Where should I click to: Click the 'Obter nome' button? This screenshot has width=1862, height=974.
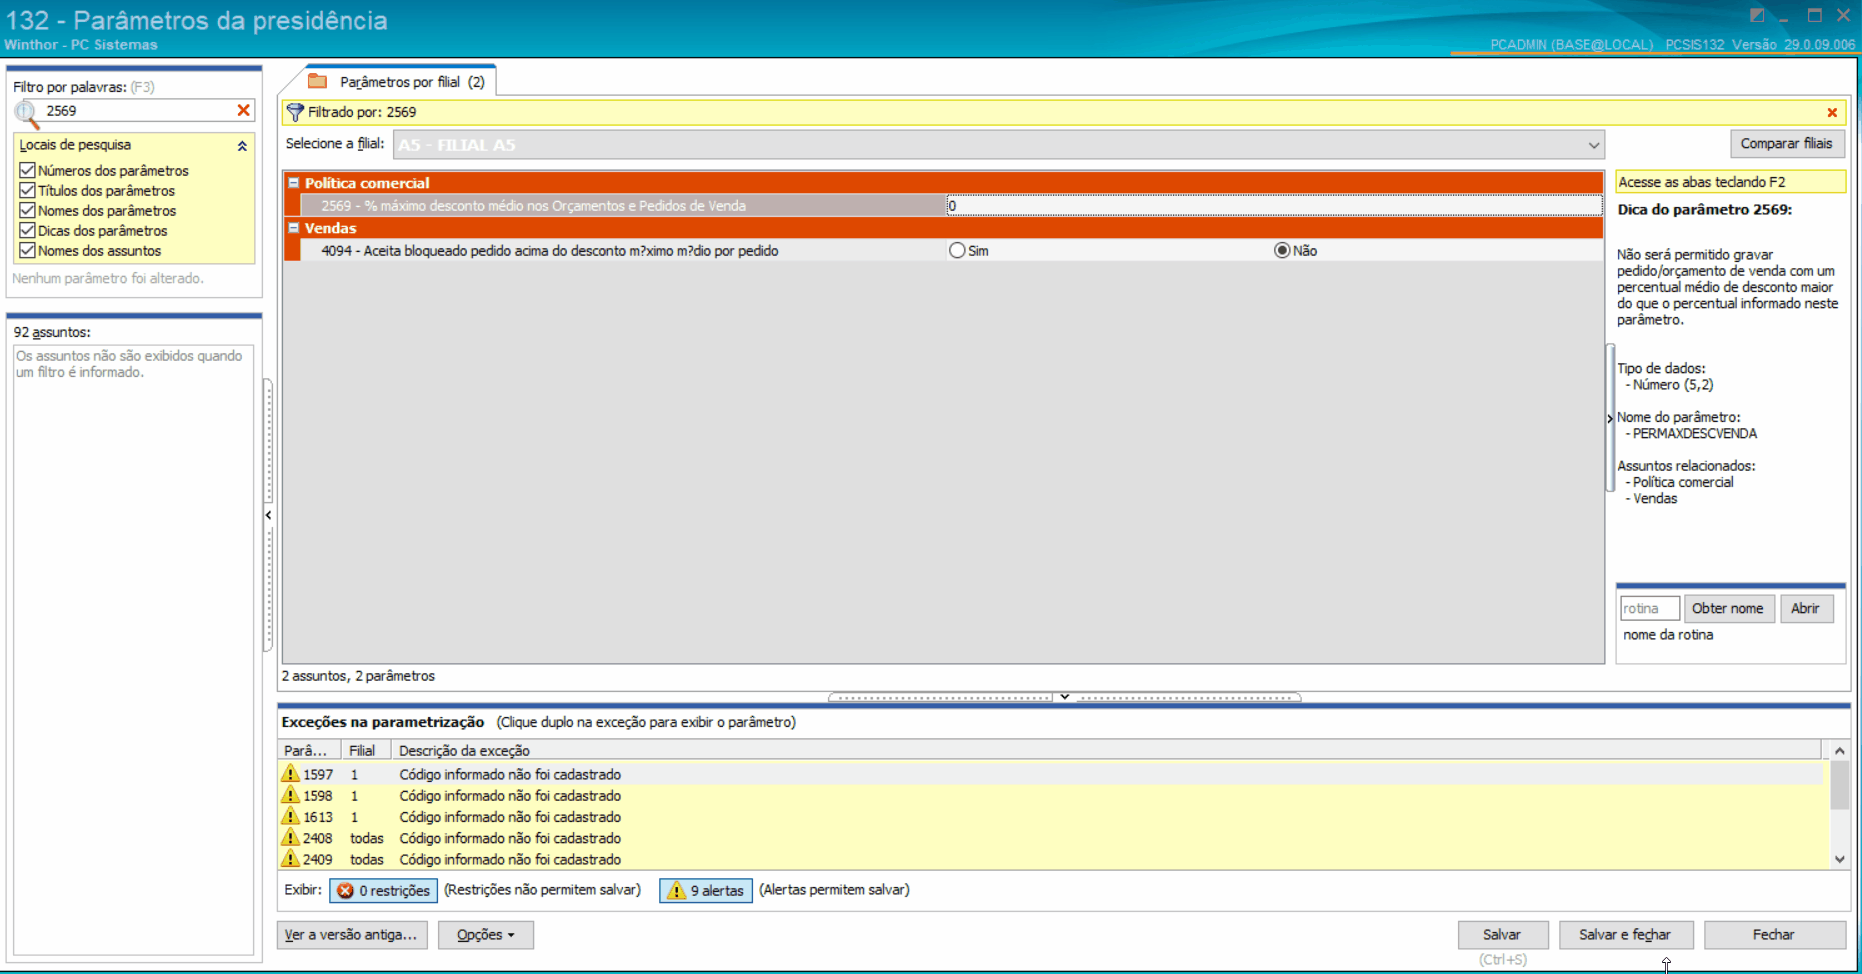pyautogui.click(x=1728, y=608)
